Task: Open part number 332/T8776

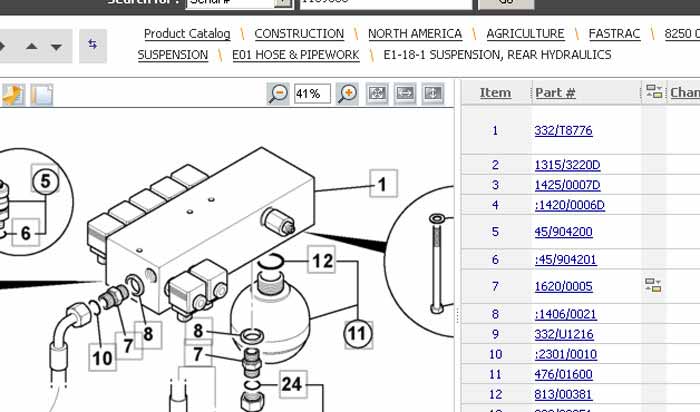Action: [563, 130]
